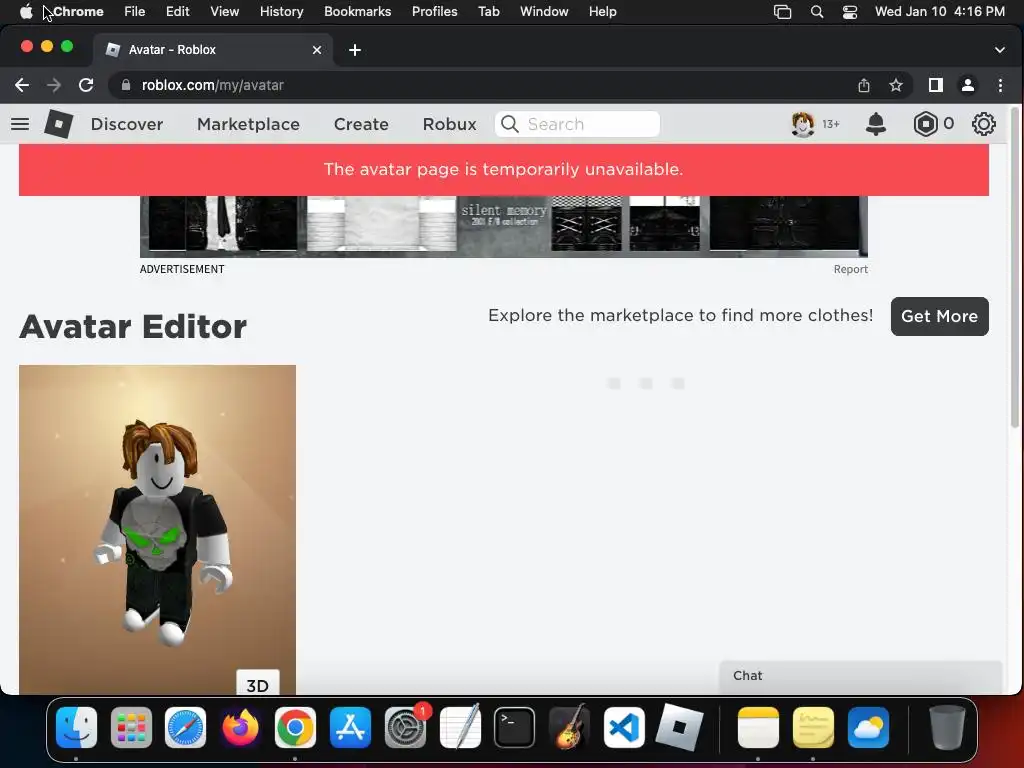The image size is (1024, 768).
Task: Click the silent memory advertisement banner
Action: [504, 226]
